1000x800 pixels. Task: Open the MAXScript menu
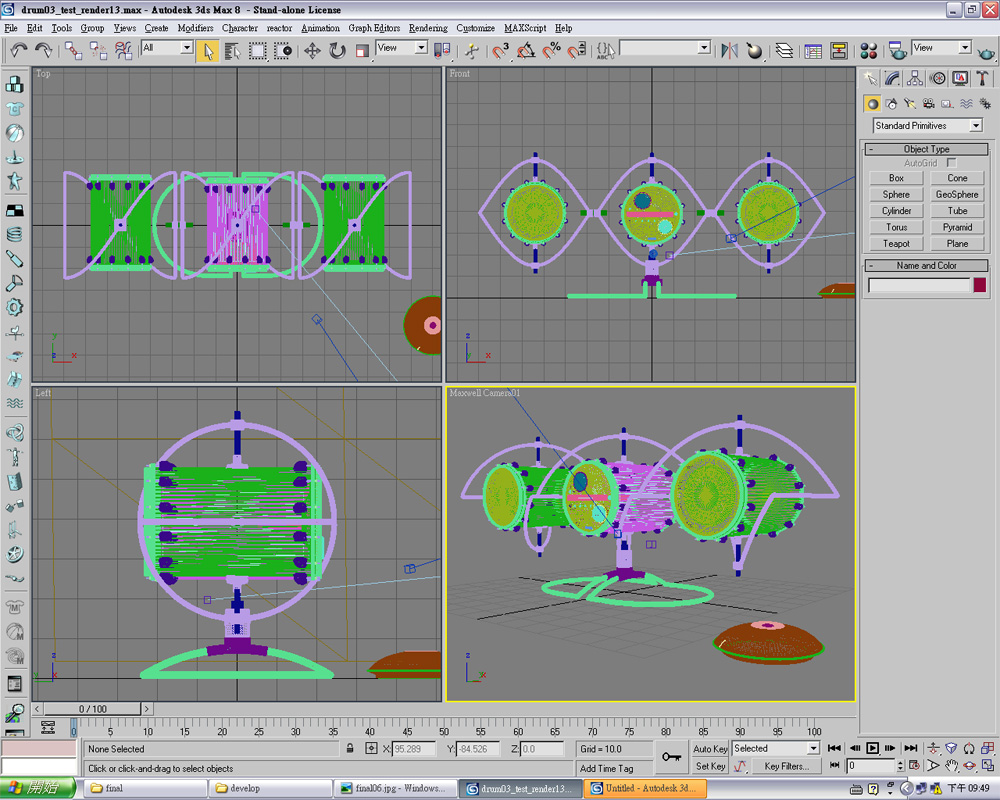pyautogui.click(x=525, y=28)
